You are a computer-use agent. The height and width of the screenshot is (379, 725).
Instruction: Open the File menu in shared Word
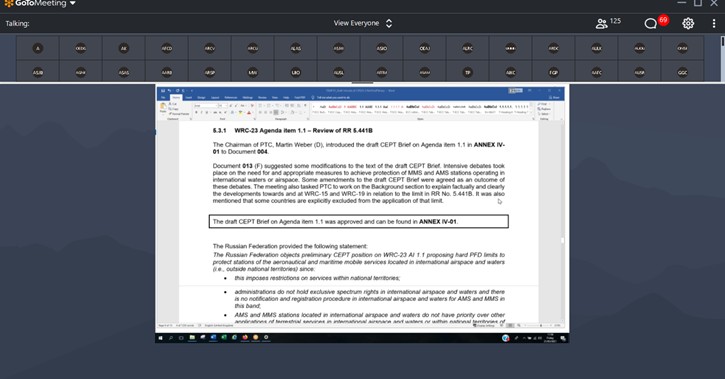(x=163, y=98)
